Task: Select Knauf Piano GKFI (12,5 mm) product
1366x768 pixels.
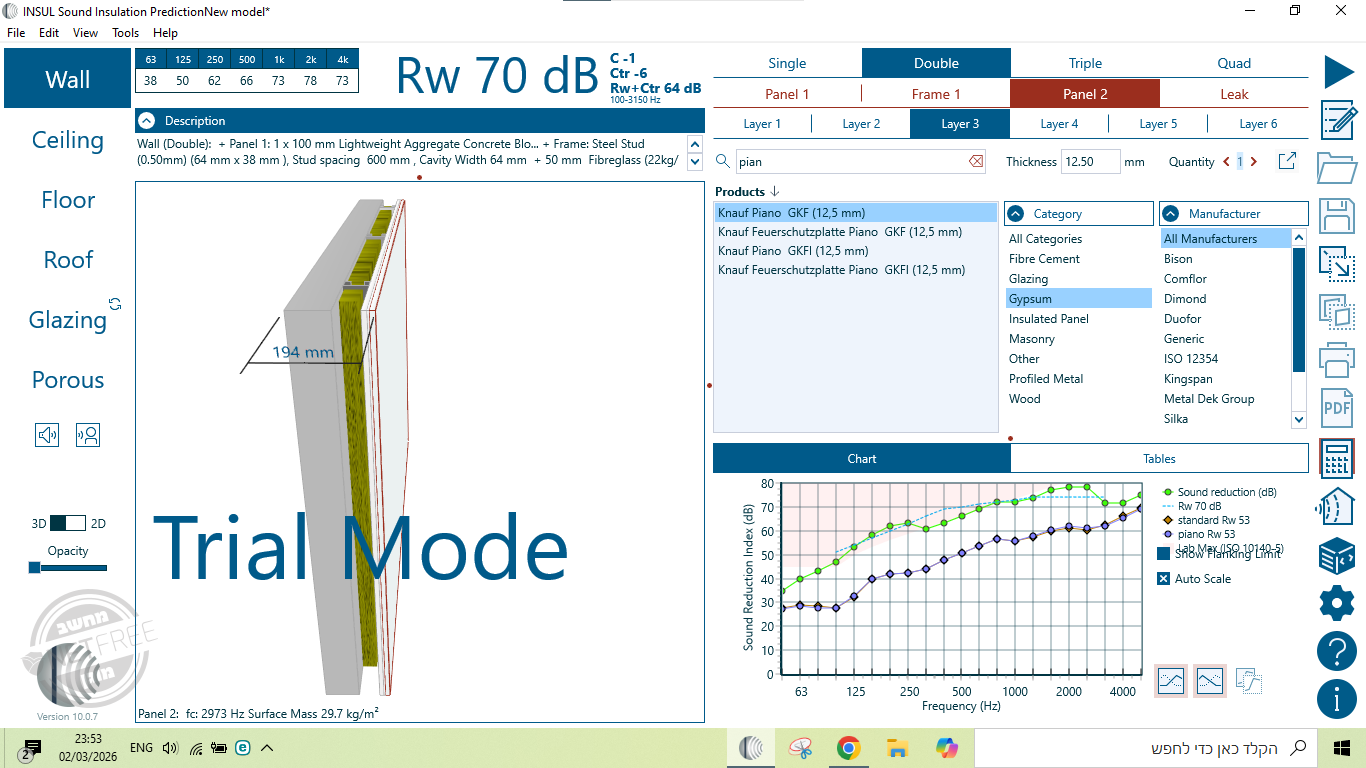Action: click(793, 251)
